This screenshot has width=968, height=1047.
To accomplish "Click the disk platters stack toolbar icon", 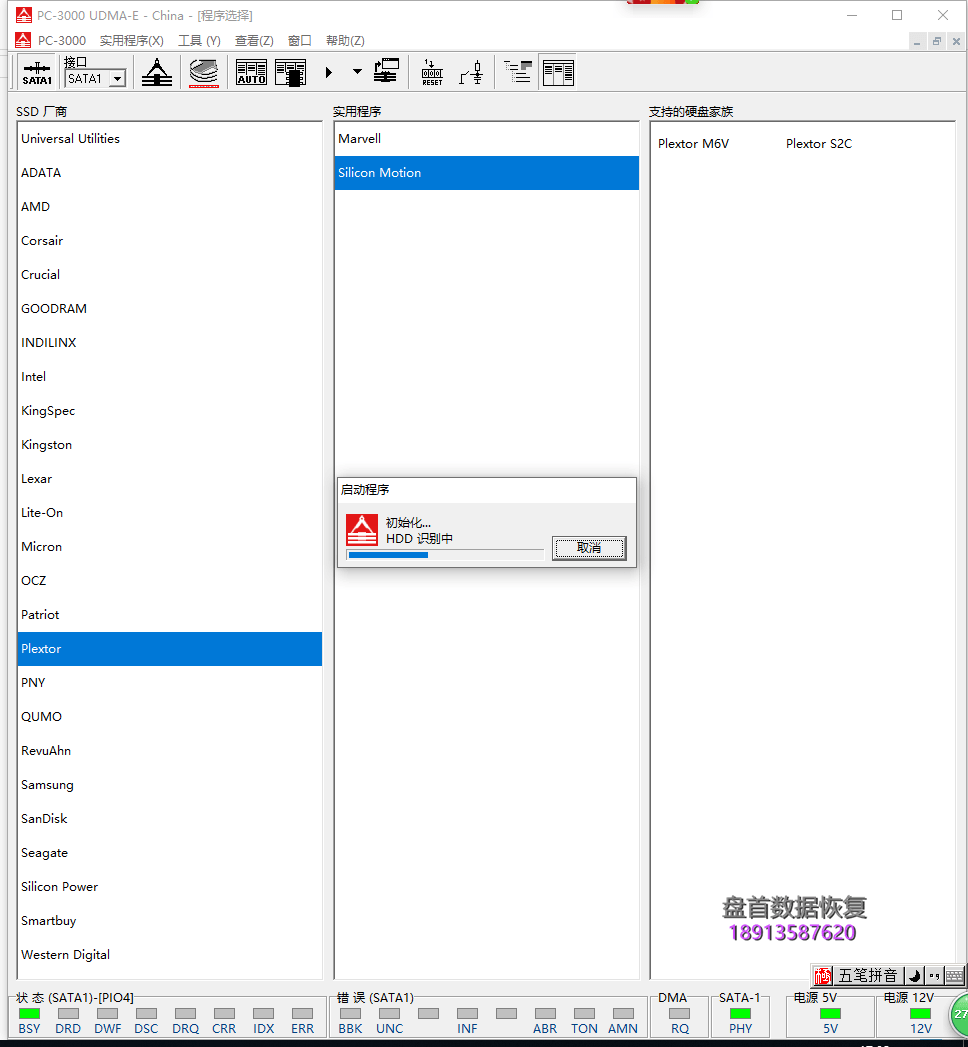I will click(x=204, y=72).
